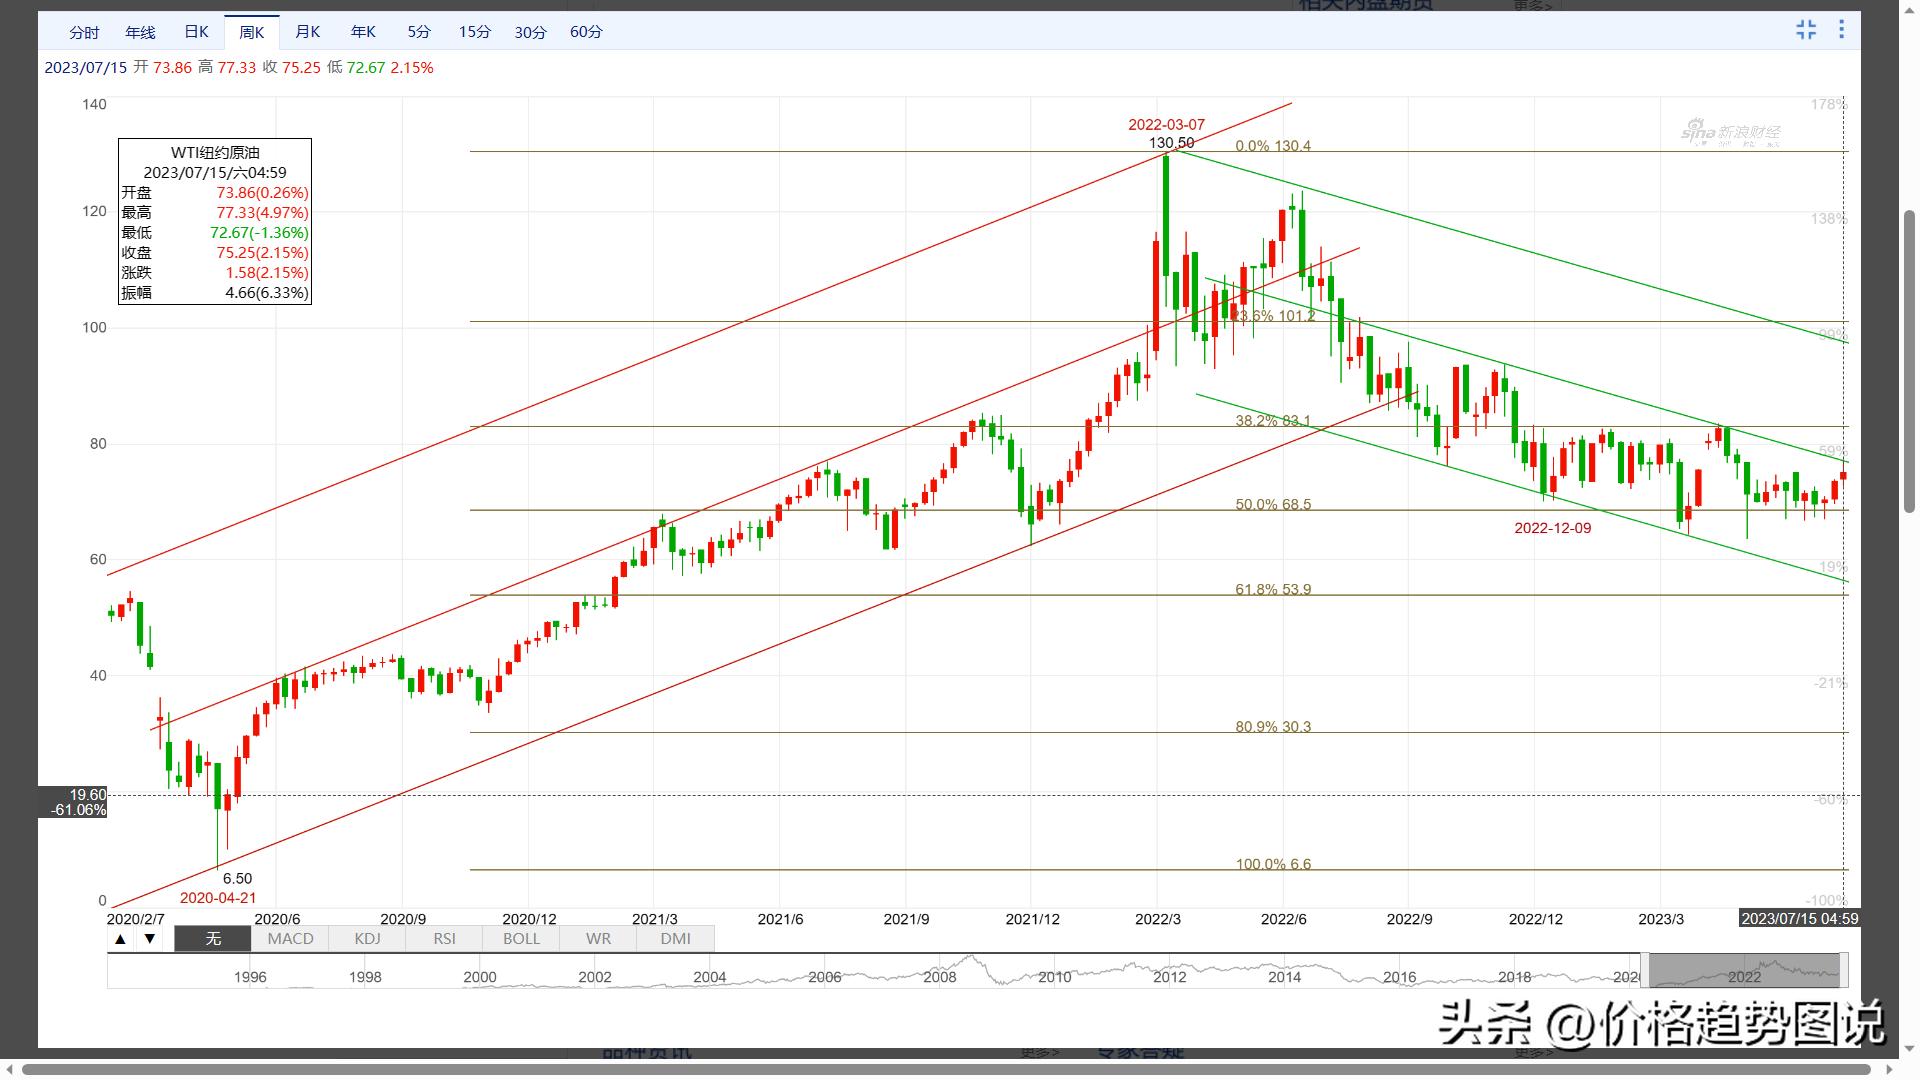Image resolution: width=1920 pixels, height=1080 pixels.
Task: Open the vertical three-dot options menu
Action: 1841,30
